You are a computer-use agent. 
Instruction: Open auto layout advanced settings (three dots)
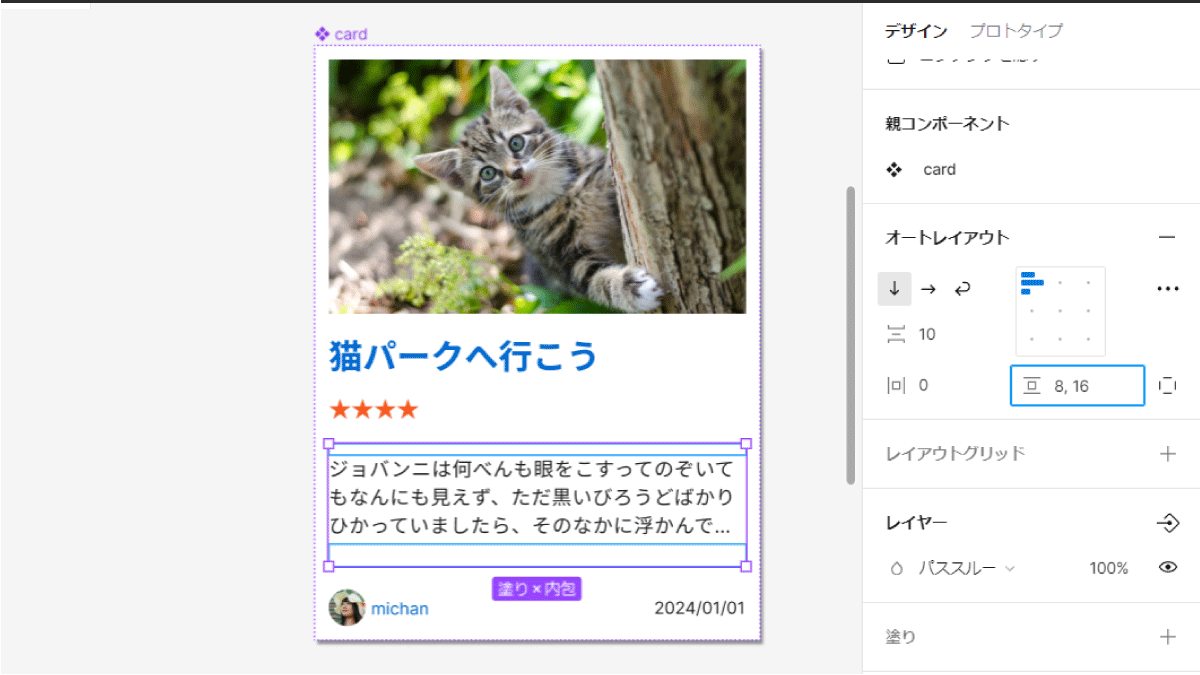[x=1167, y=289]
